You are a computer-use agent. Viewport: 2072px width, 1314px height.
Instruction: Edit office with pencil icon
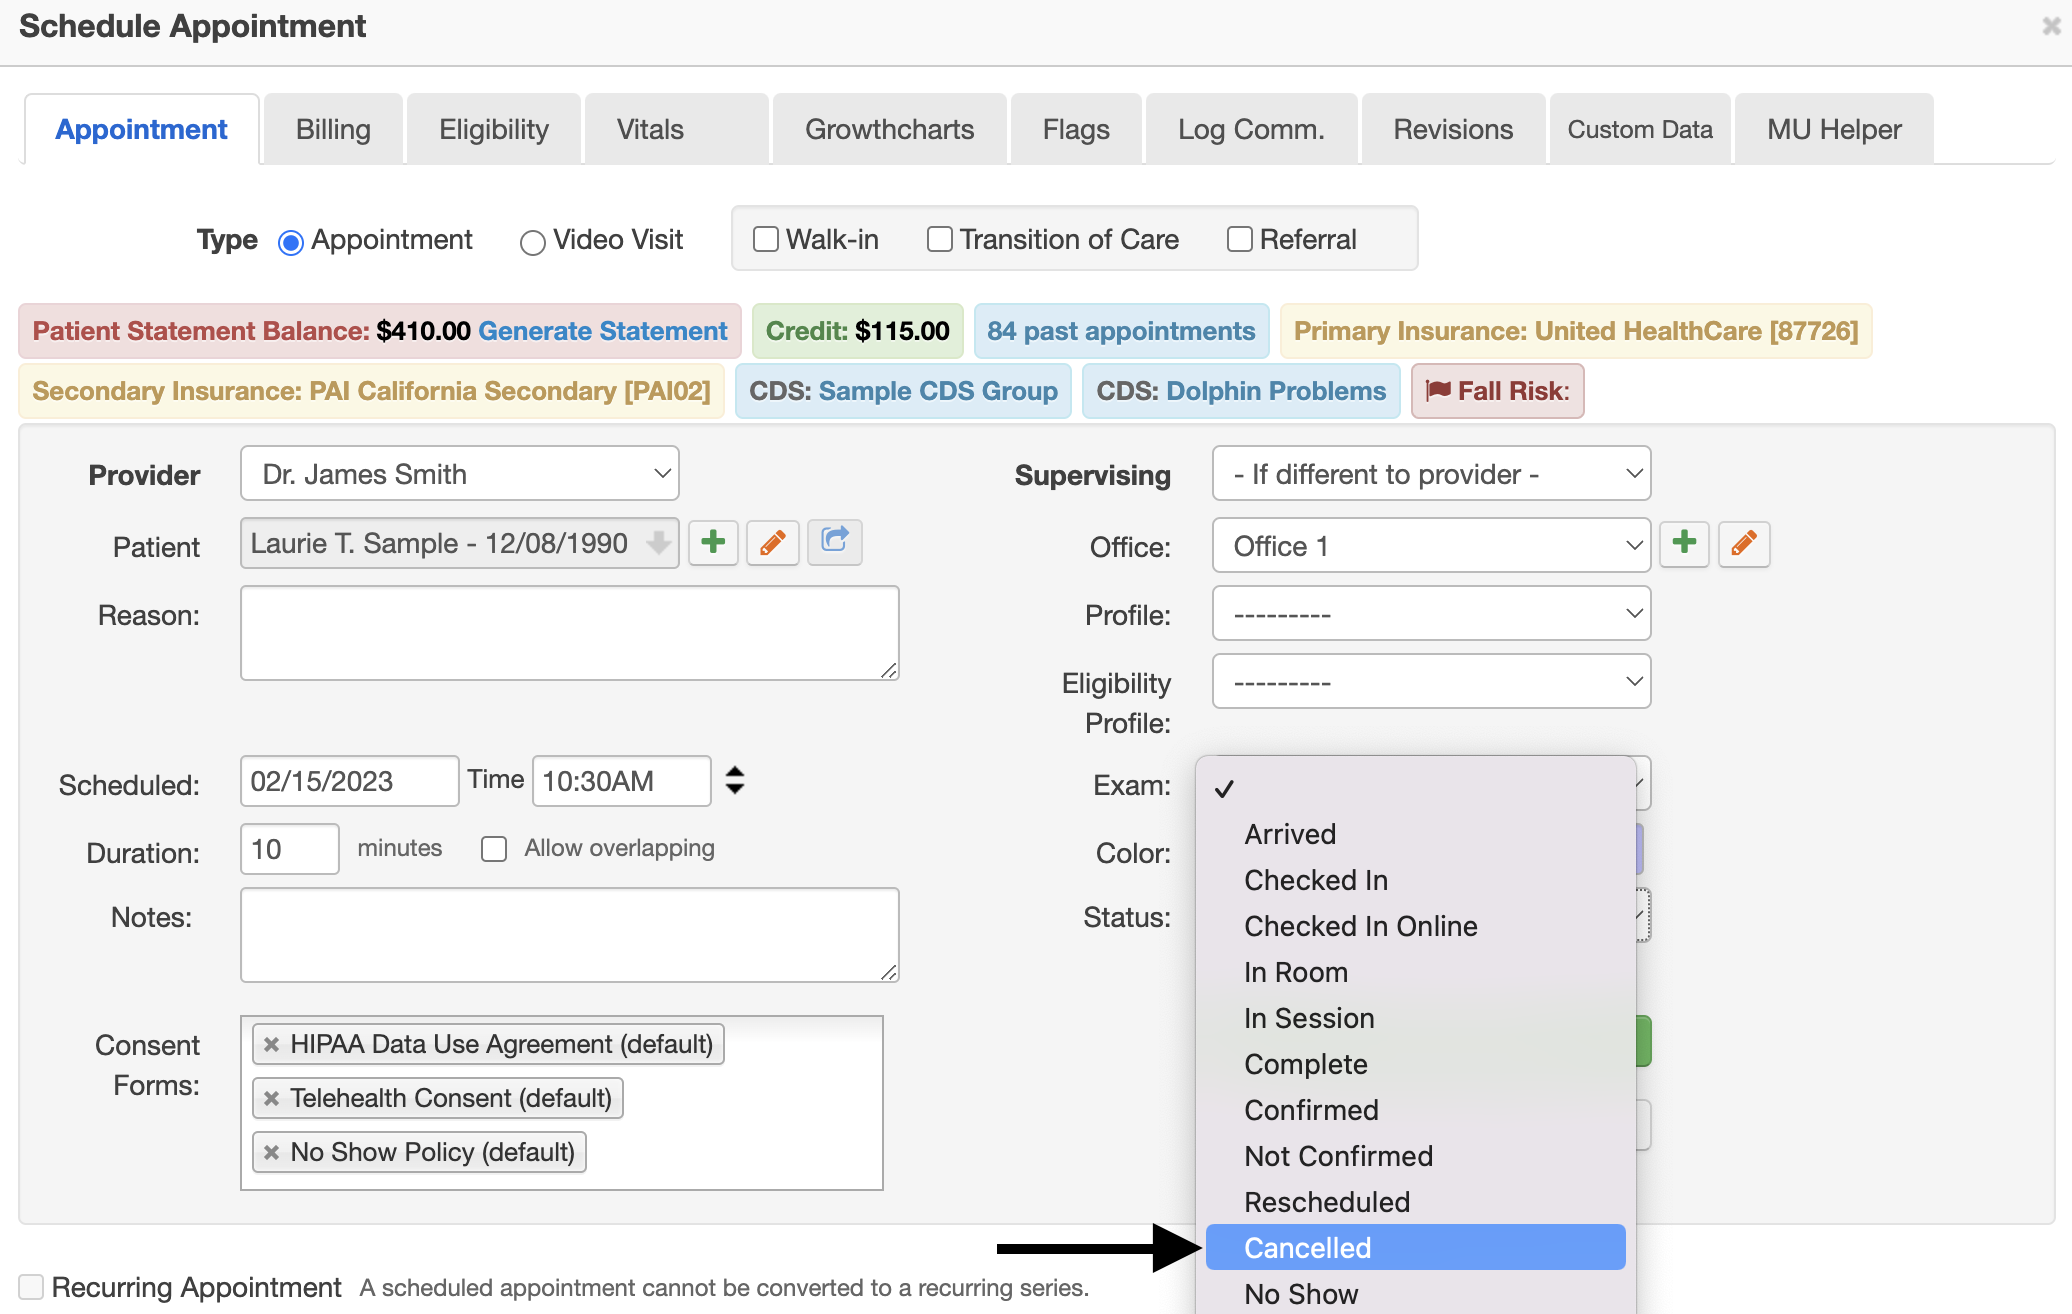tap(1744, 544)
